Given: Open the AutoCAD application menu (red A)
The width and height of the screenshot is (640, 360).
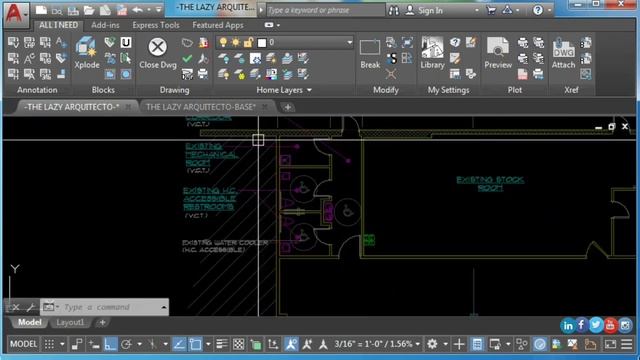Looking at the screenshot, I should (15, 14).
